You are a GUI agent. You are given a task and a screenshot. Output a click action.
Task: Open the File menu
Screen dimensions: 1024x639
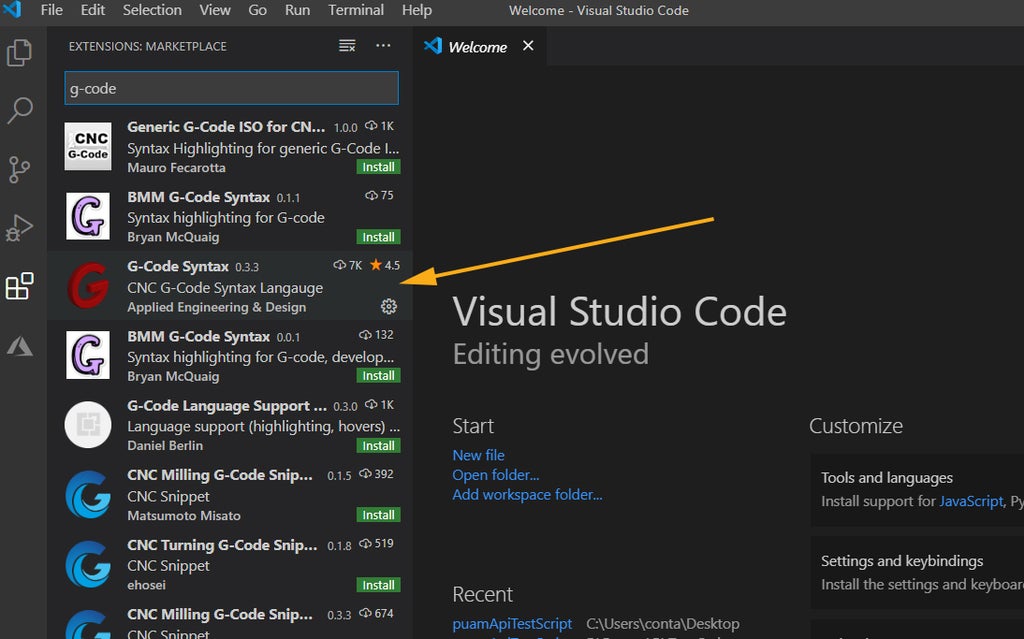pyautogui.click(x=52, y=10)
